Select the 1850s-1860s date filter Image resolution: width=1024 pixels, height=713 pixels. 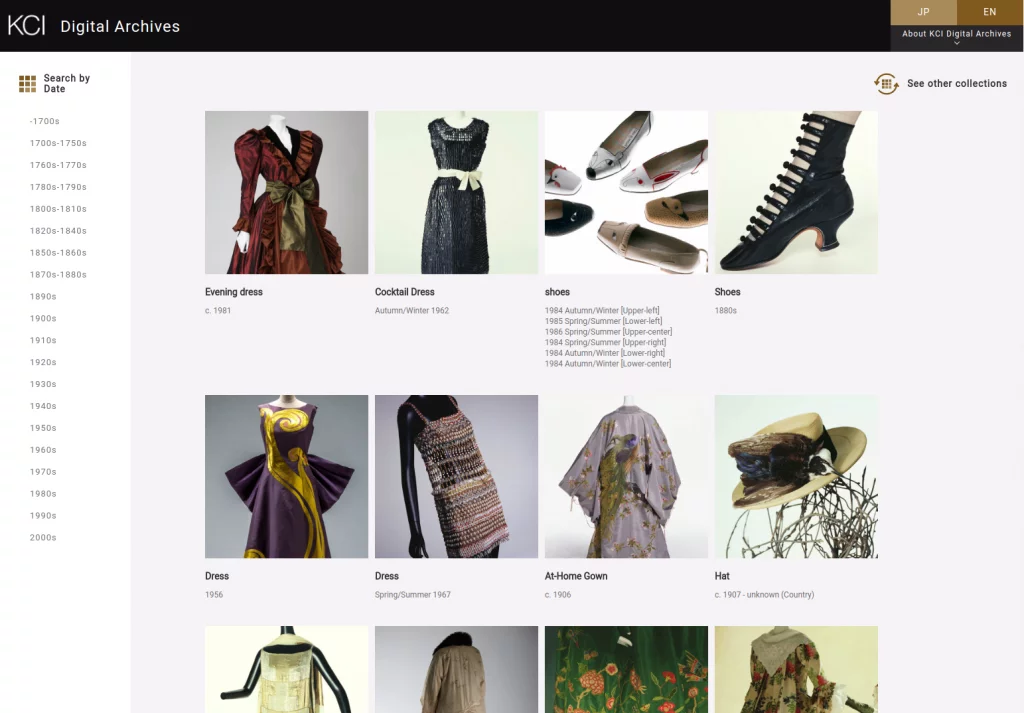[58, 253]
